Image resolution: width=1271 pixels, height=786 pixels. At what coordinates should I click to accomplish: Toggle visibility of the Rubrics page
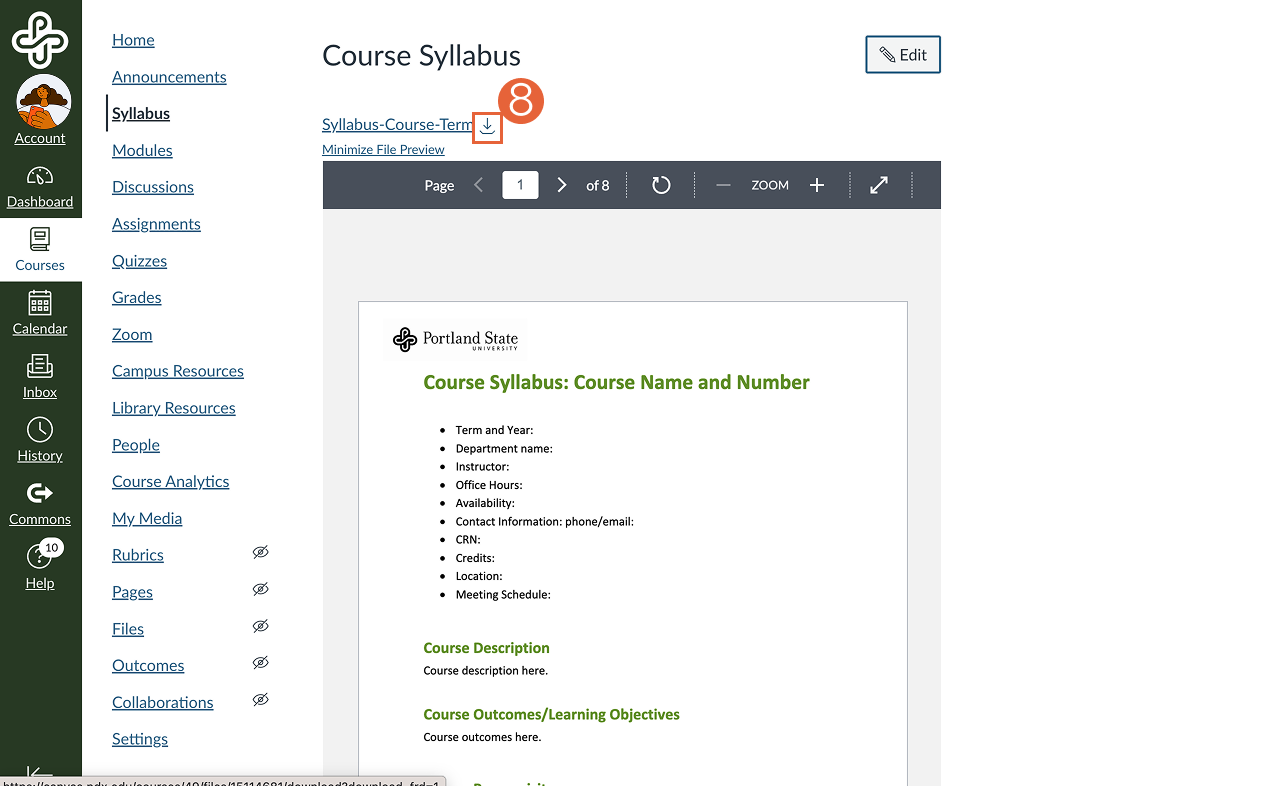pos(260,552)
